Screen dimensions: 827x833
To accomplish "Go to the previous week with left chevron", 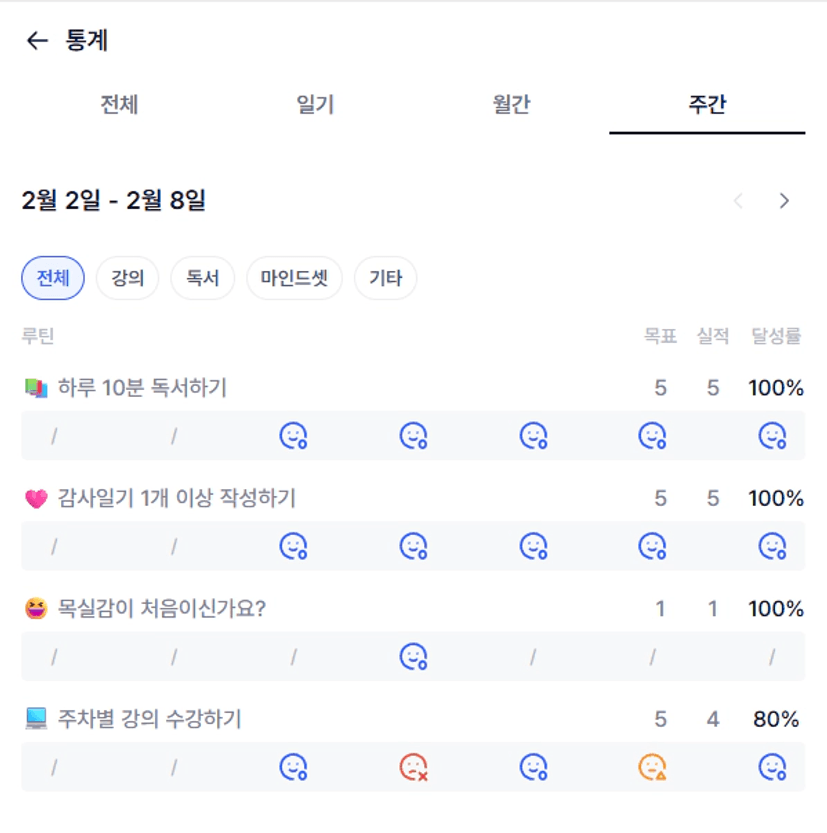I will [739, 201].
